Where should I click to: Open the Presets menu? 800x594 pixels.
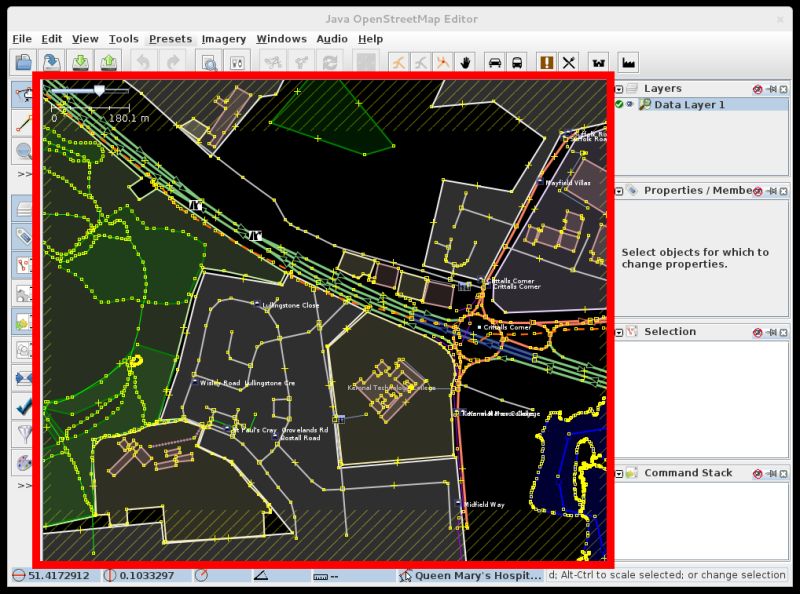170,38
